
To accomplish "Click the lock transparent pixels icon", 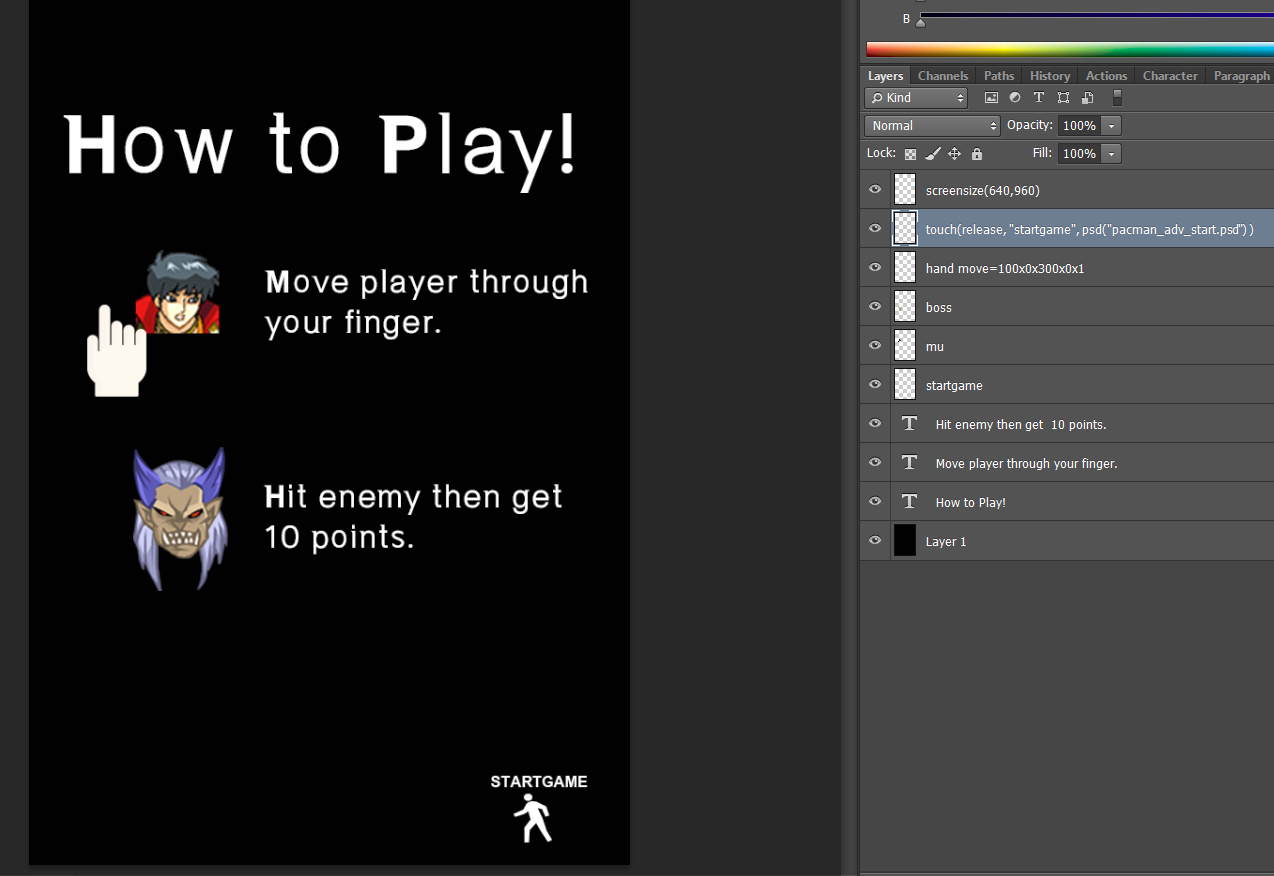I will [x=910, y=154].
